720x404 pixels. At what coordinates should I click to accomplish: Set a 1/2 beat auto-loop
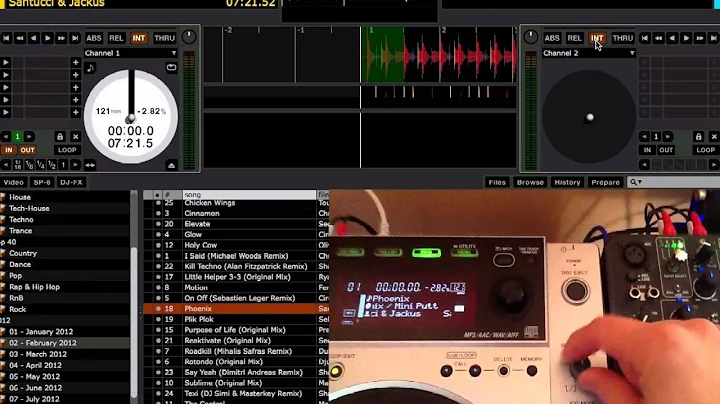click(52, 165)
